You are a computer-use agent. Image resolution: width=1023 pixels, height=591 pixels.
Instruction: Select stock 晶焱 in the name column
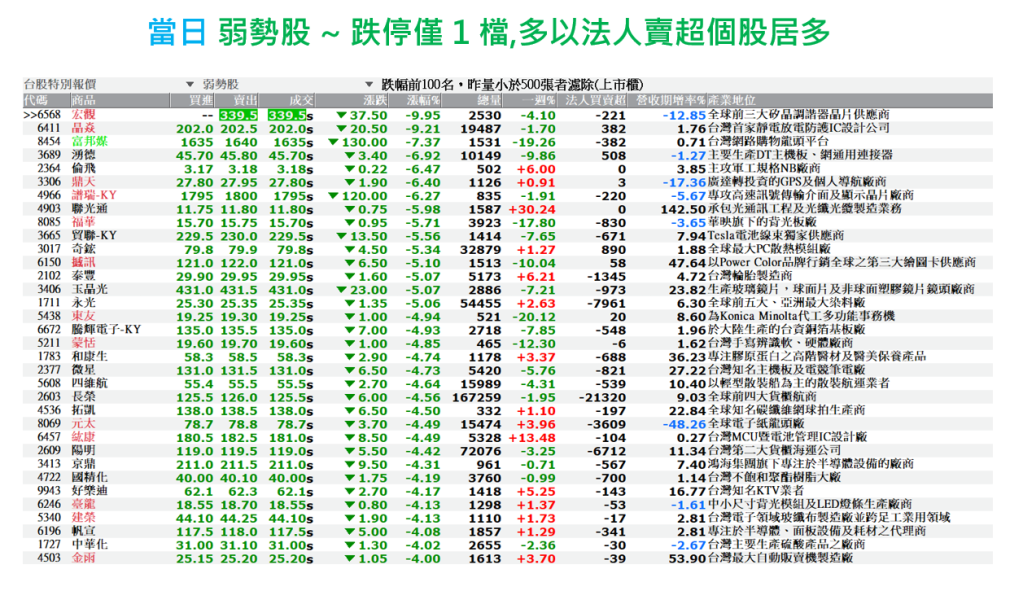click(84, 129)
